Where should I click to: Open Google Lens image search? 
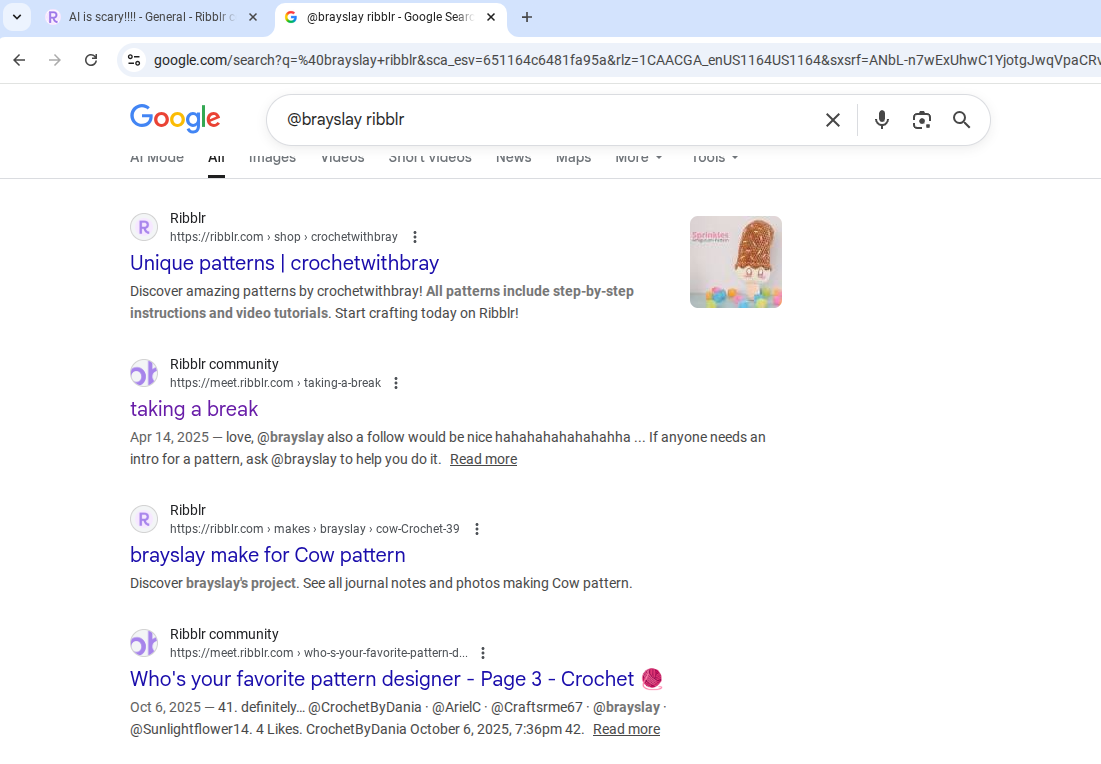tap(921, 120)
